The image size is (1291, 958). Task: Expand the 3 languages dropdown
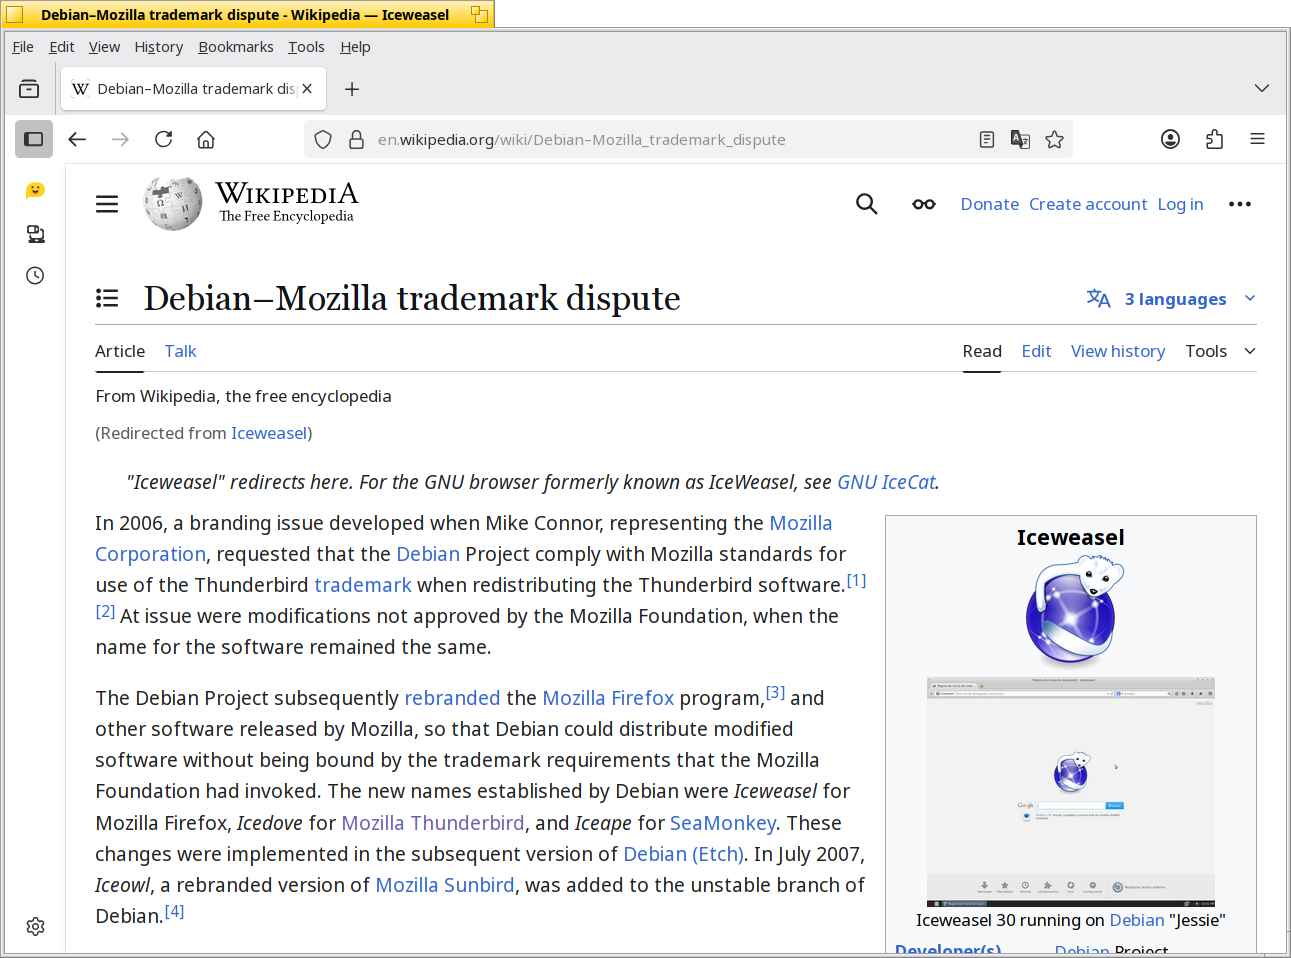1171,299
